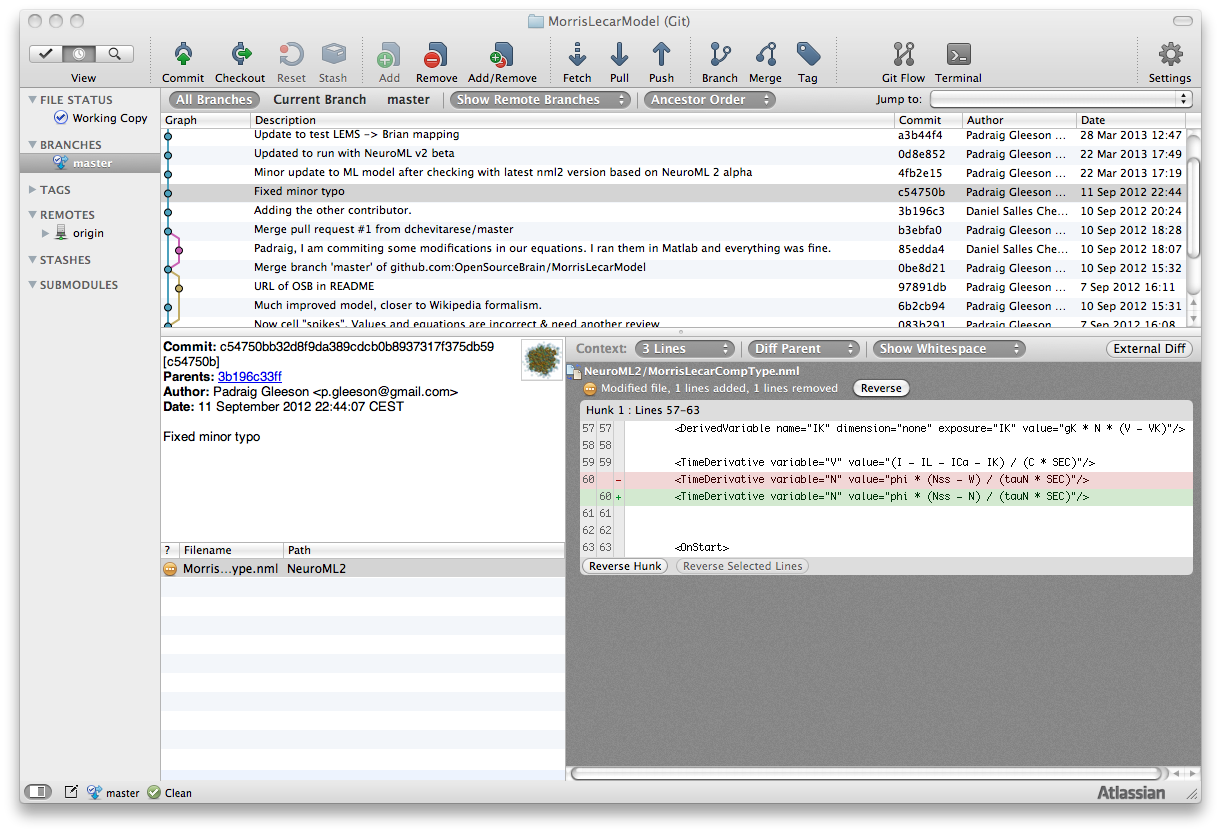Viewport: 1221px width, 833px height.
Task: Click the External Diff button
Action: 1149,348
